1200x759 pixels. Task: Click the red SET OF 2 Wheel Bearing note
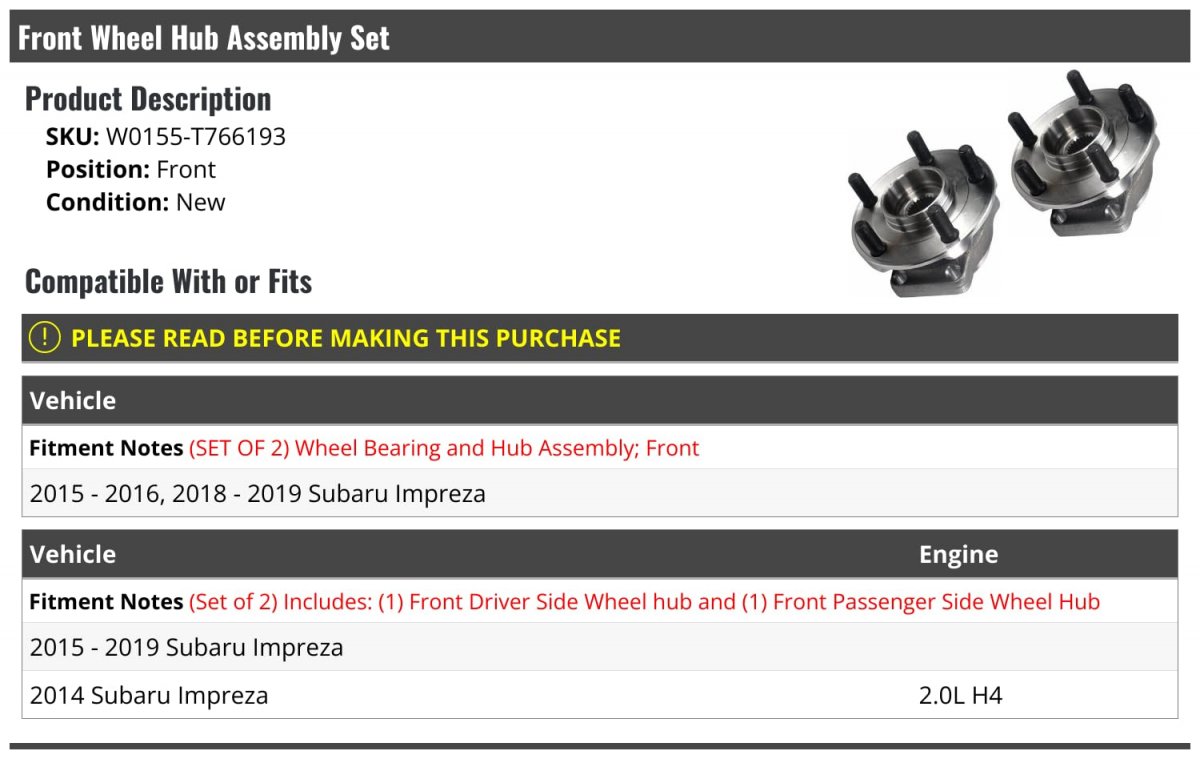pos(444,448)
